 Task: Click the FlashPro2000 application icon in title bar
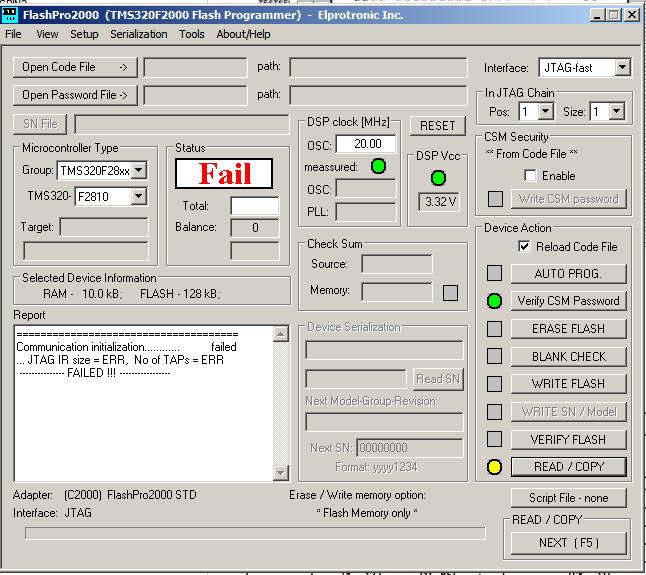coord(9,15)
